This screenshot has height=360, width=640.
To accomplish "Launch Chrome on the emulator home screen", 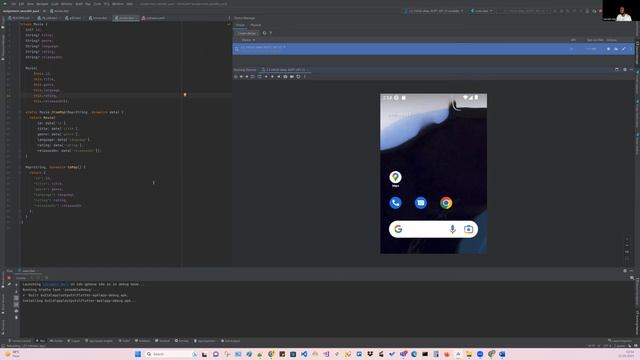I will point(446,203).
